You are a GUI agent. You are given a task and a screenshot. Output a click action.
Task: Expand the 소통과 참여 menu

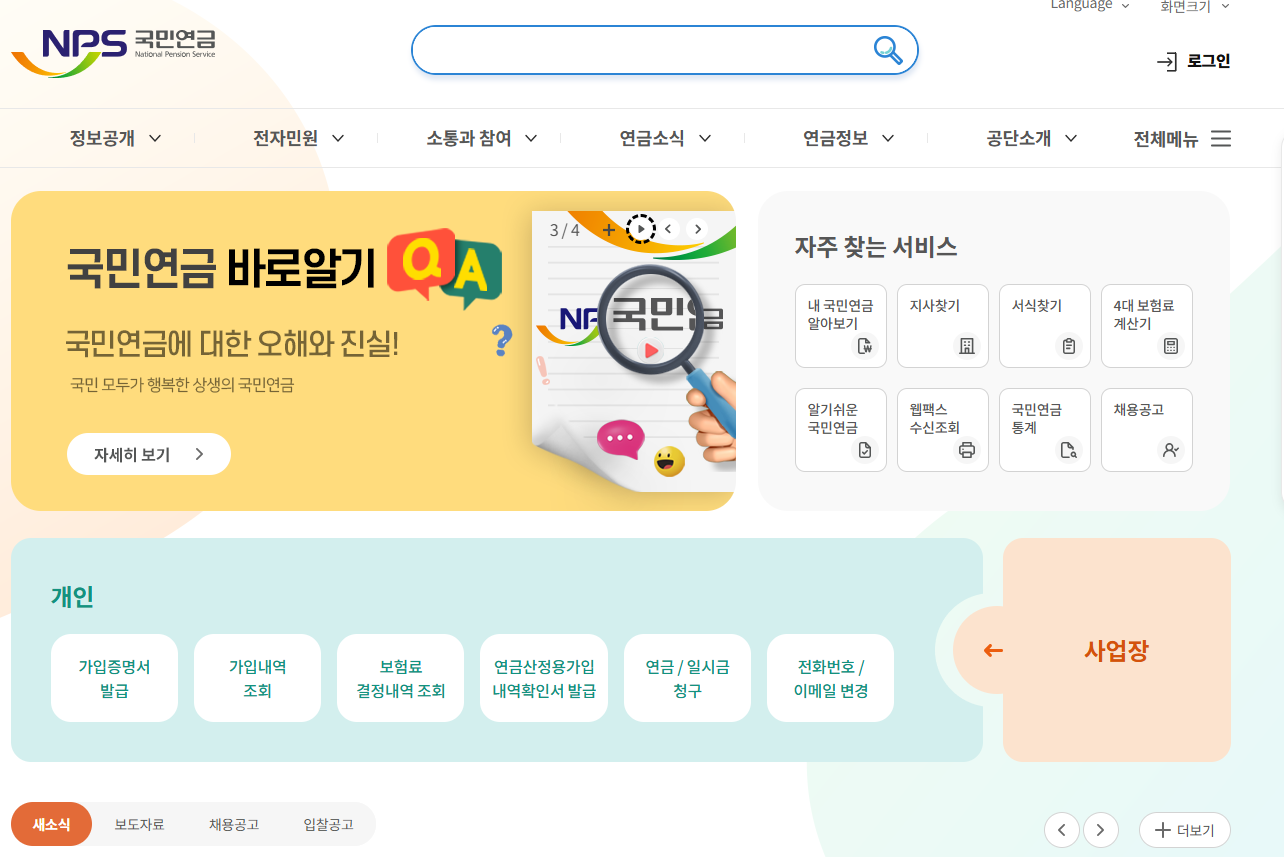tap(481, 138)
